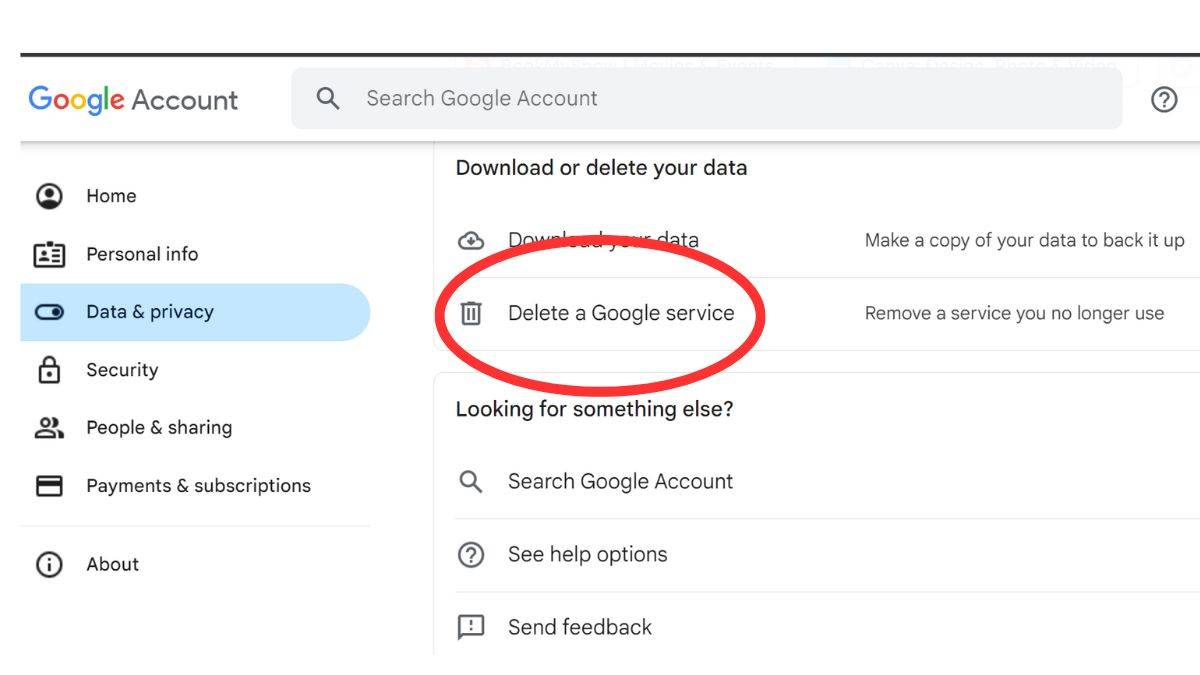Open the Data & privacy section
Viewport: 1200px width, 675px height.
[150, 312]
